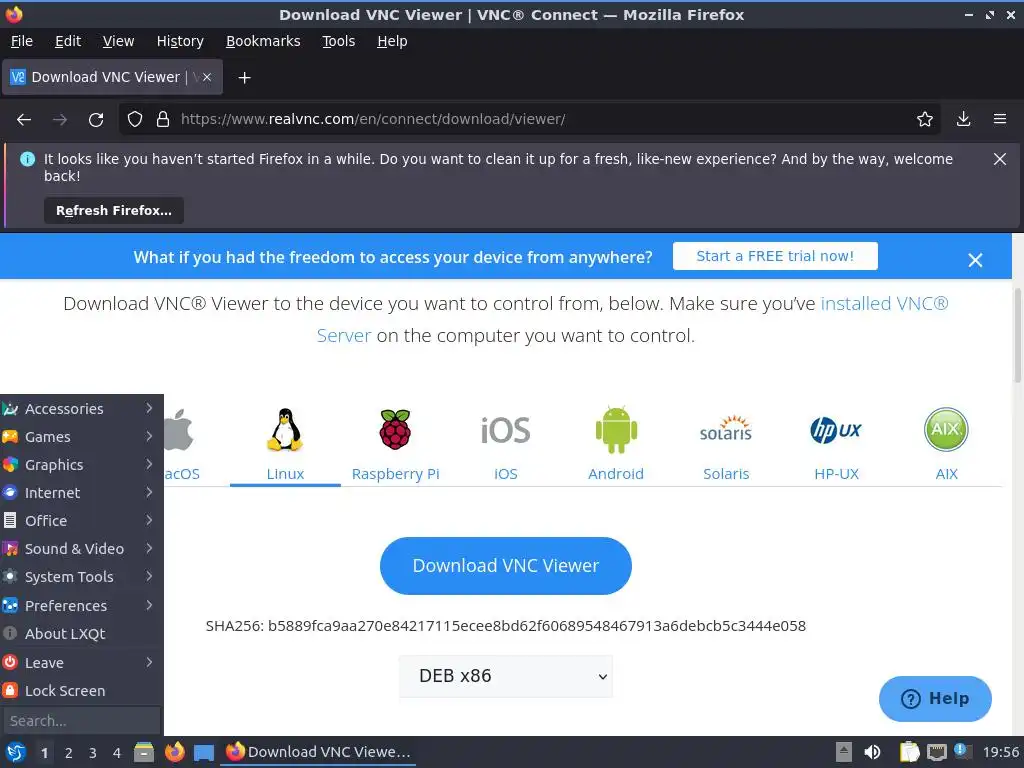Screen dimensions: 1024x768
Task: Open the Bookmarks menu
Action: (263, 41)
